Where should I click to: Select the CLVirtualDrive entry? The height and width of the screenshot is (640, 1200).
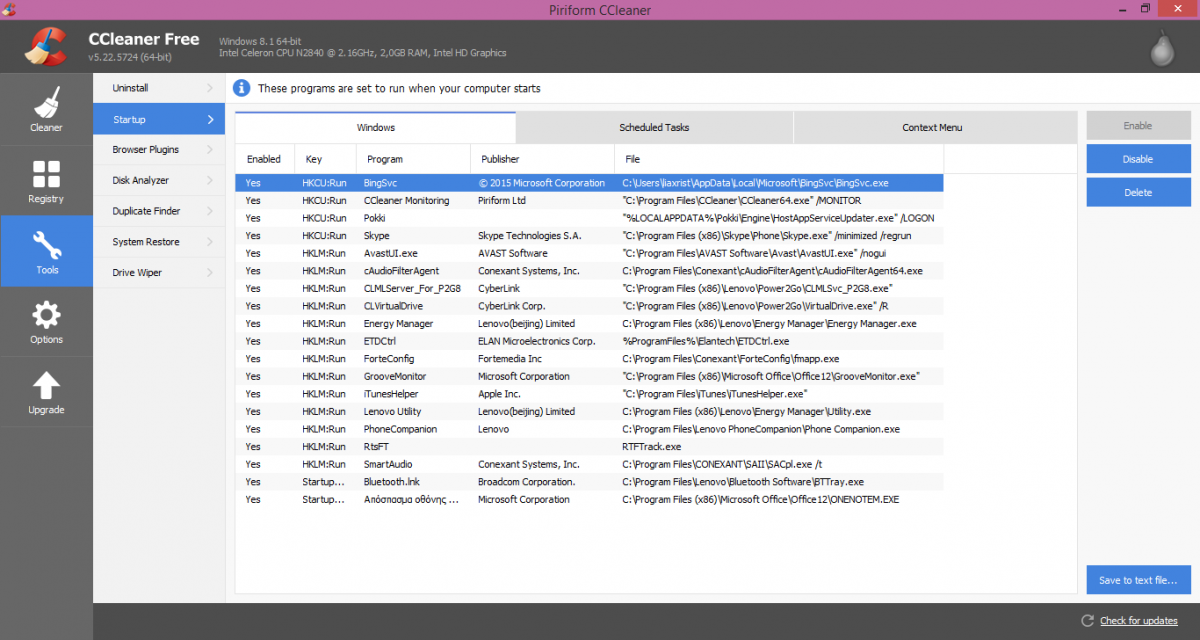pos(589,306)
